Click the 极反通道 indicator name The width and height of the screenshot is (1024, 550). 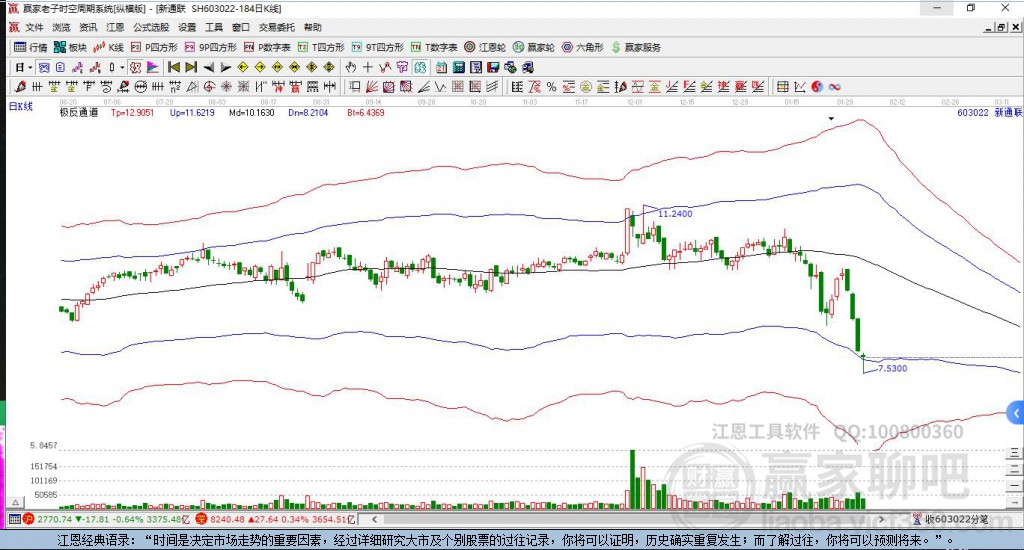78,112
